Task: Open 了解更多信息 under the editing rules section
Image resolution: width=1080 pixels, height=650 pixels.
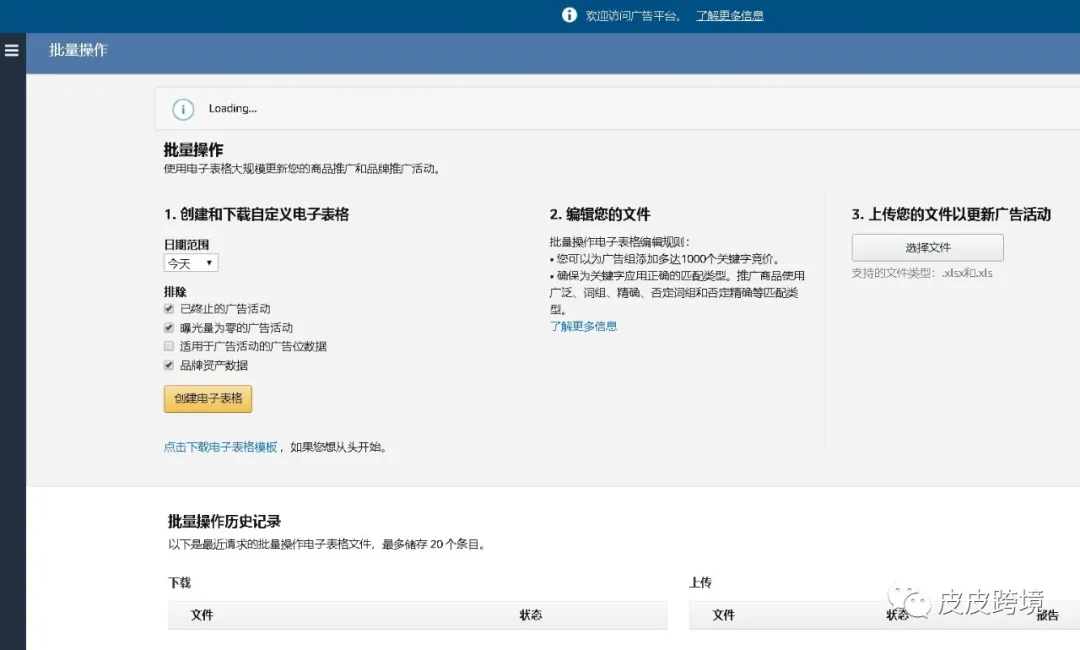Action: click(x=583, y=325)
